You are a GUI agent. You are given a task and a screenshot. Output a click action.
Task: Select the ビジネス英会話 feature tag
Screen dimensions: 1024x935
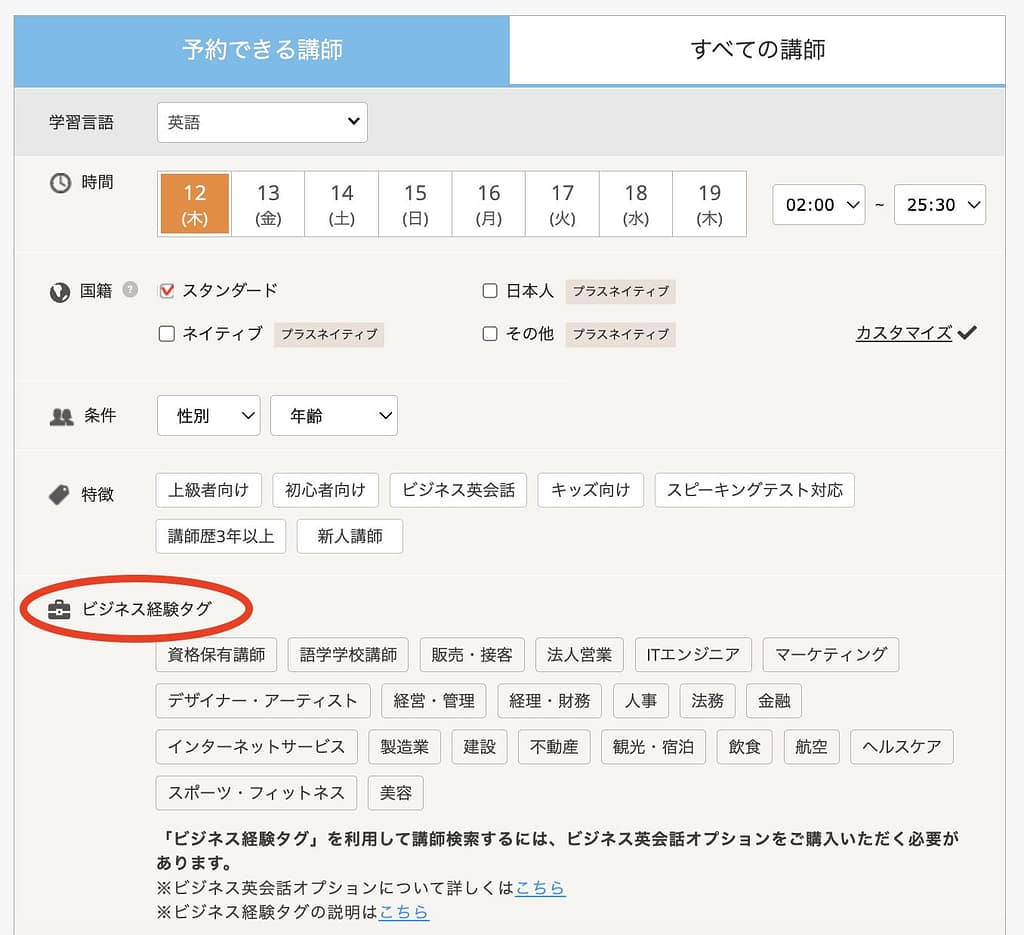[458, 490]
